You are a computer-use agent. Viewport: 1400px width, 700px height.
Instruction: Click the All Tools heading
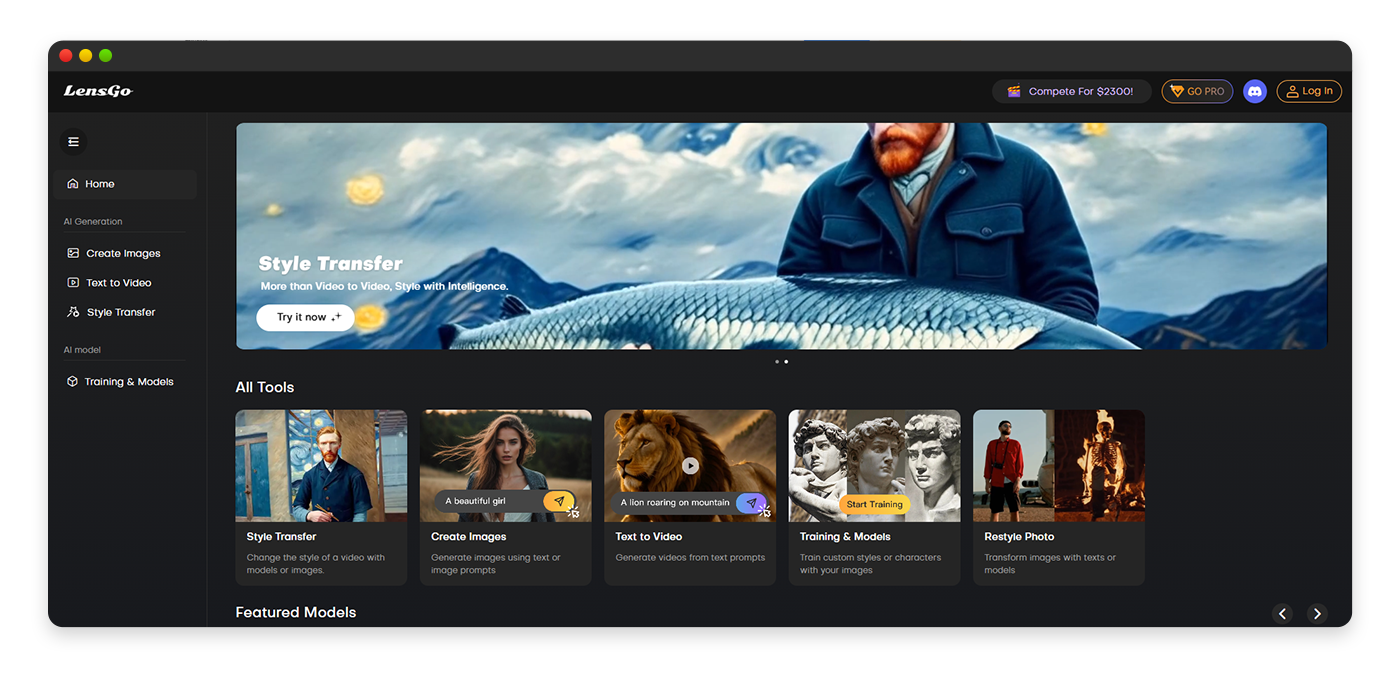[x=265, y=387]
